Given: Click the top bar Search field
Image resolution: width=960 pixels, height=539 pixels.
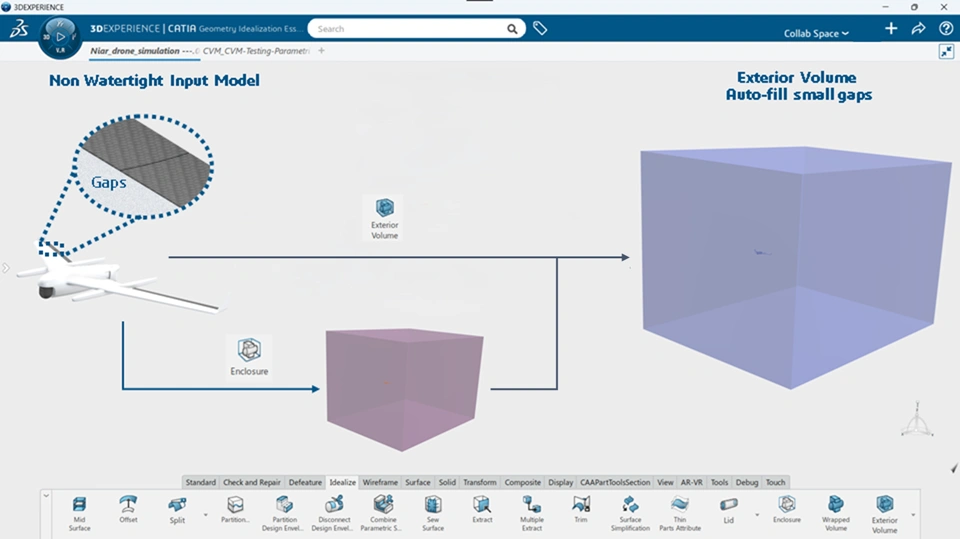Looking at the screenshot, I should click(408, 29).
